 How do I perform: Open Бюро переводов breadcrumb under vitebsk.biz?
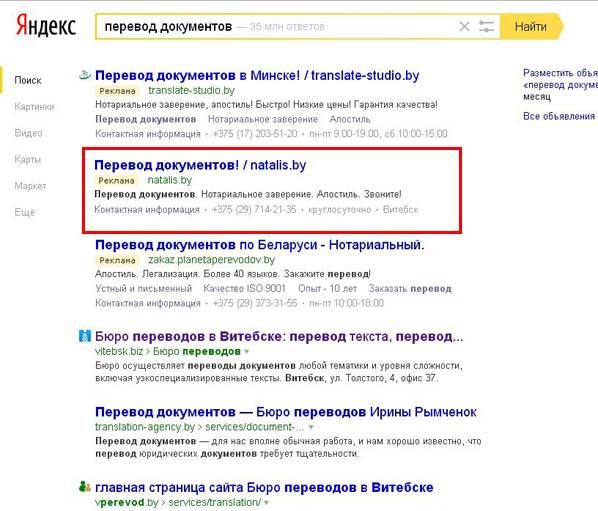click(197, 351)
